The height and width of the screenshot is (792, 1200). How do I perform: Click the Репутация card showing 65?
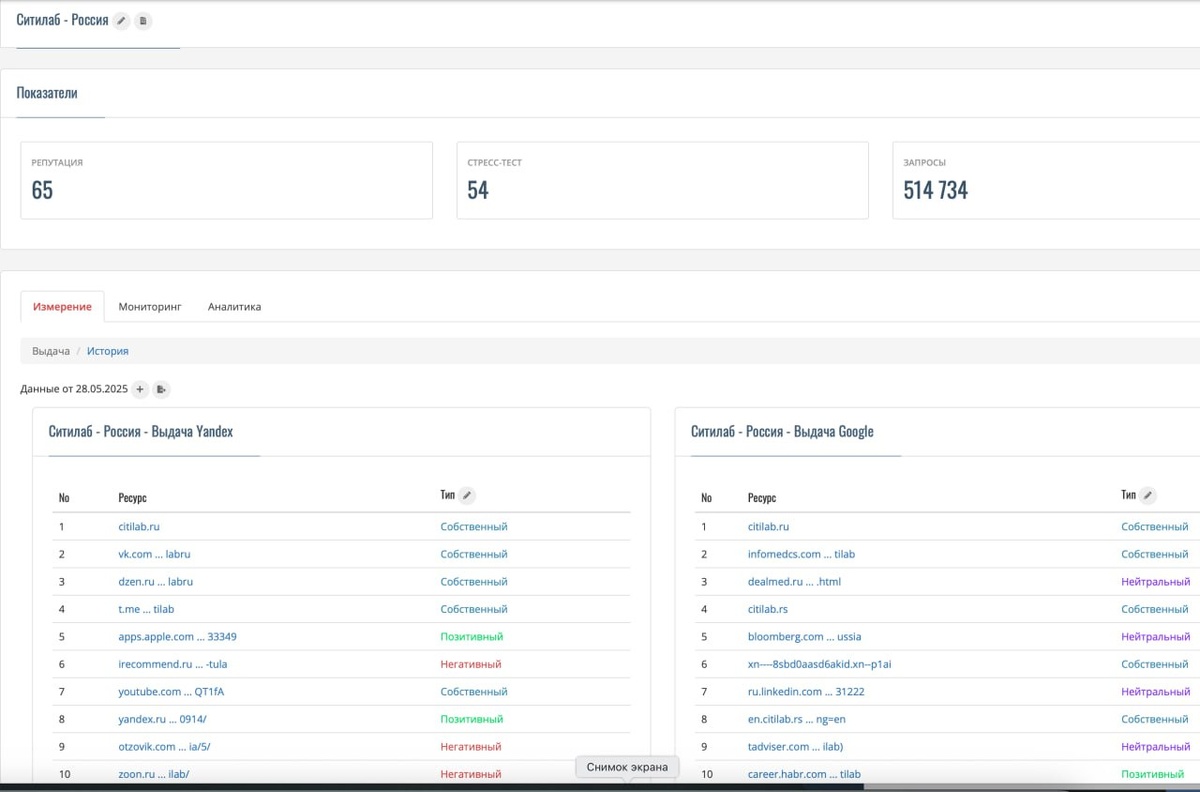227,180
